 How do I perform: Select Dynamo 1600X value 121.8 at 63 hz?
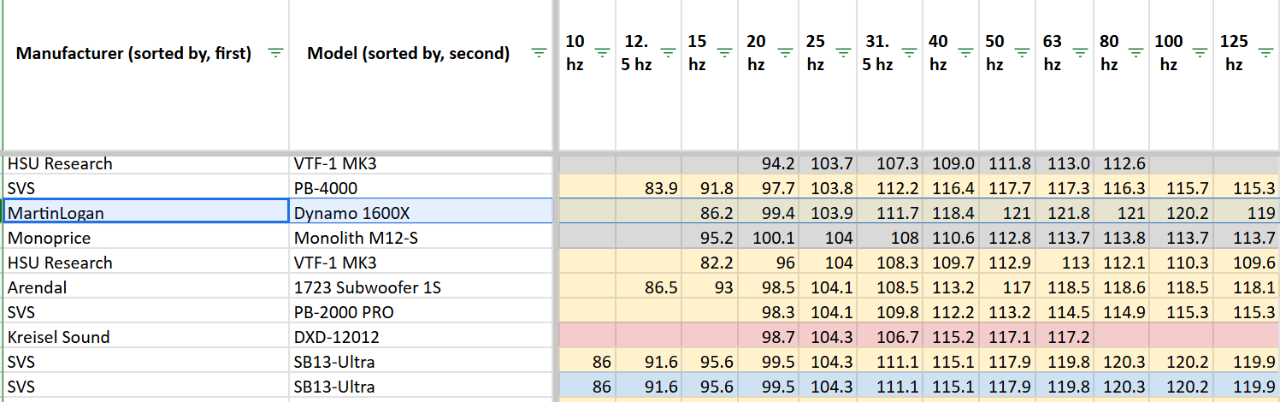(x=1066, y=212)
